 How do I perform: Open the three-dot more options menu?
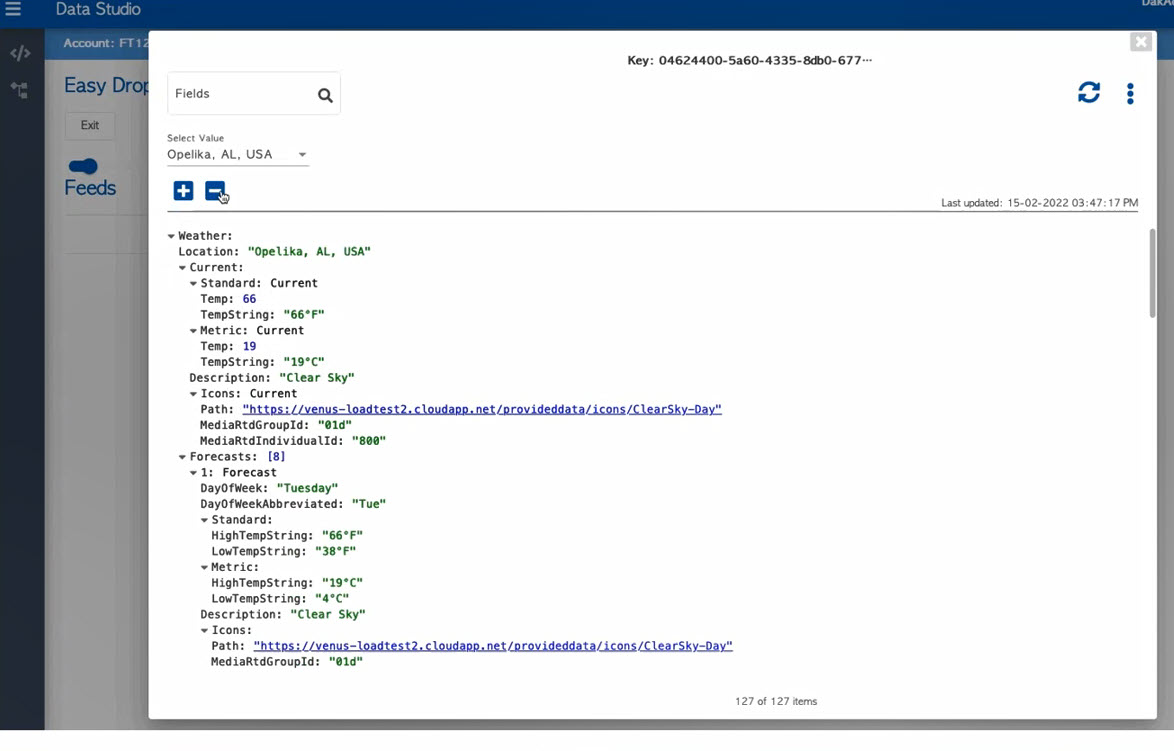[1130, 93]
